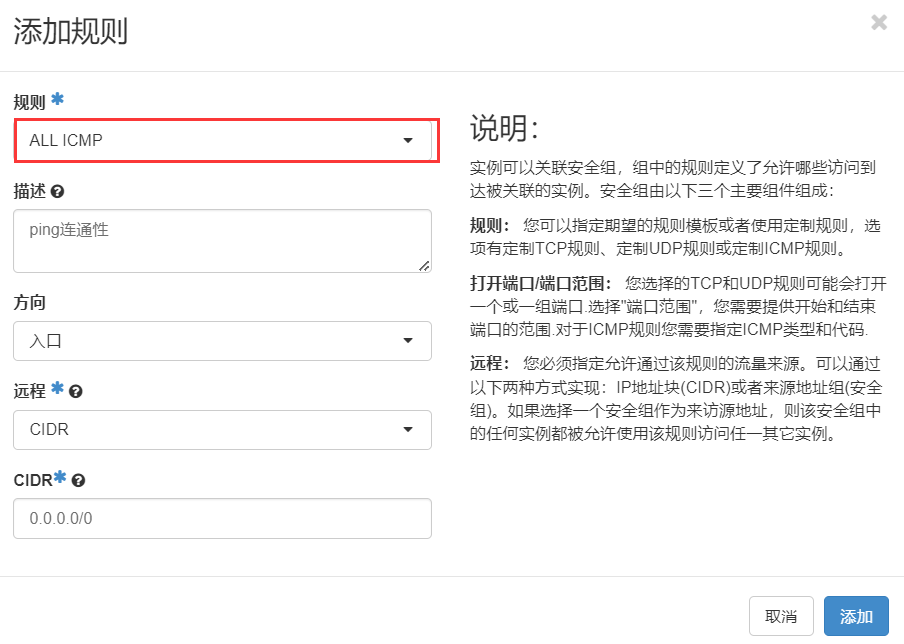Close the 添加规则 dialog
Viewport: 904px width, 644px height.
(x=879, y=22)
